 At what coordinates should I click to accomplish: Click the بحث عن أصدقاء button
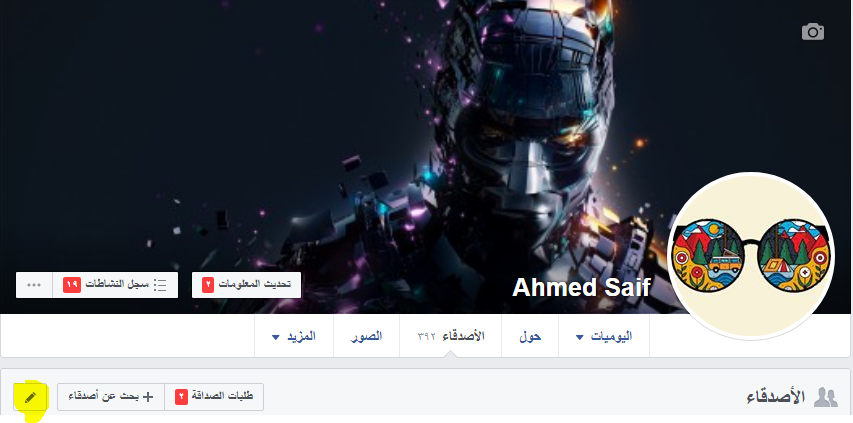(111, 397)
